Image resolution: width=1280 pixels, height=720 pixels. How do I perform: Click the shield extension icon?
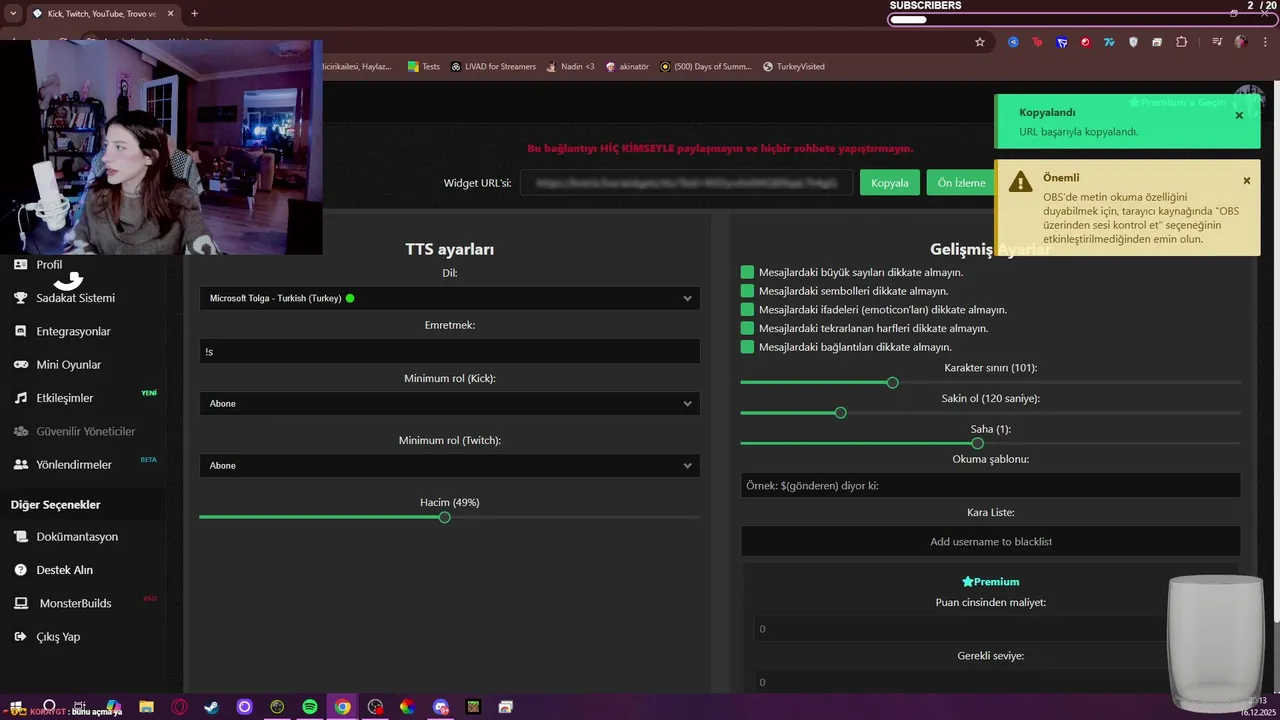pyautogui.click(x=1133, y=42)
